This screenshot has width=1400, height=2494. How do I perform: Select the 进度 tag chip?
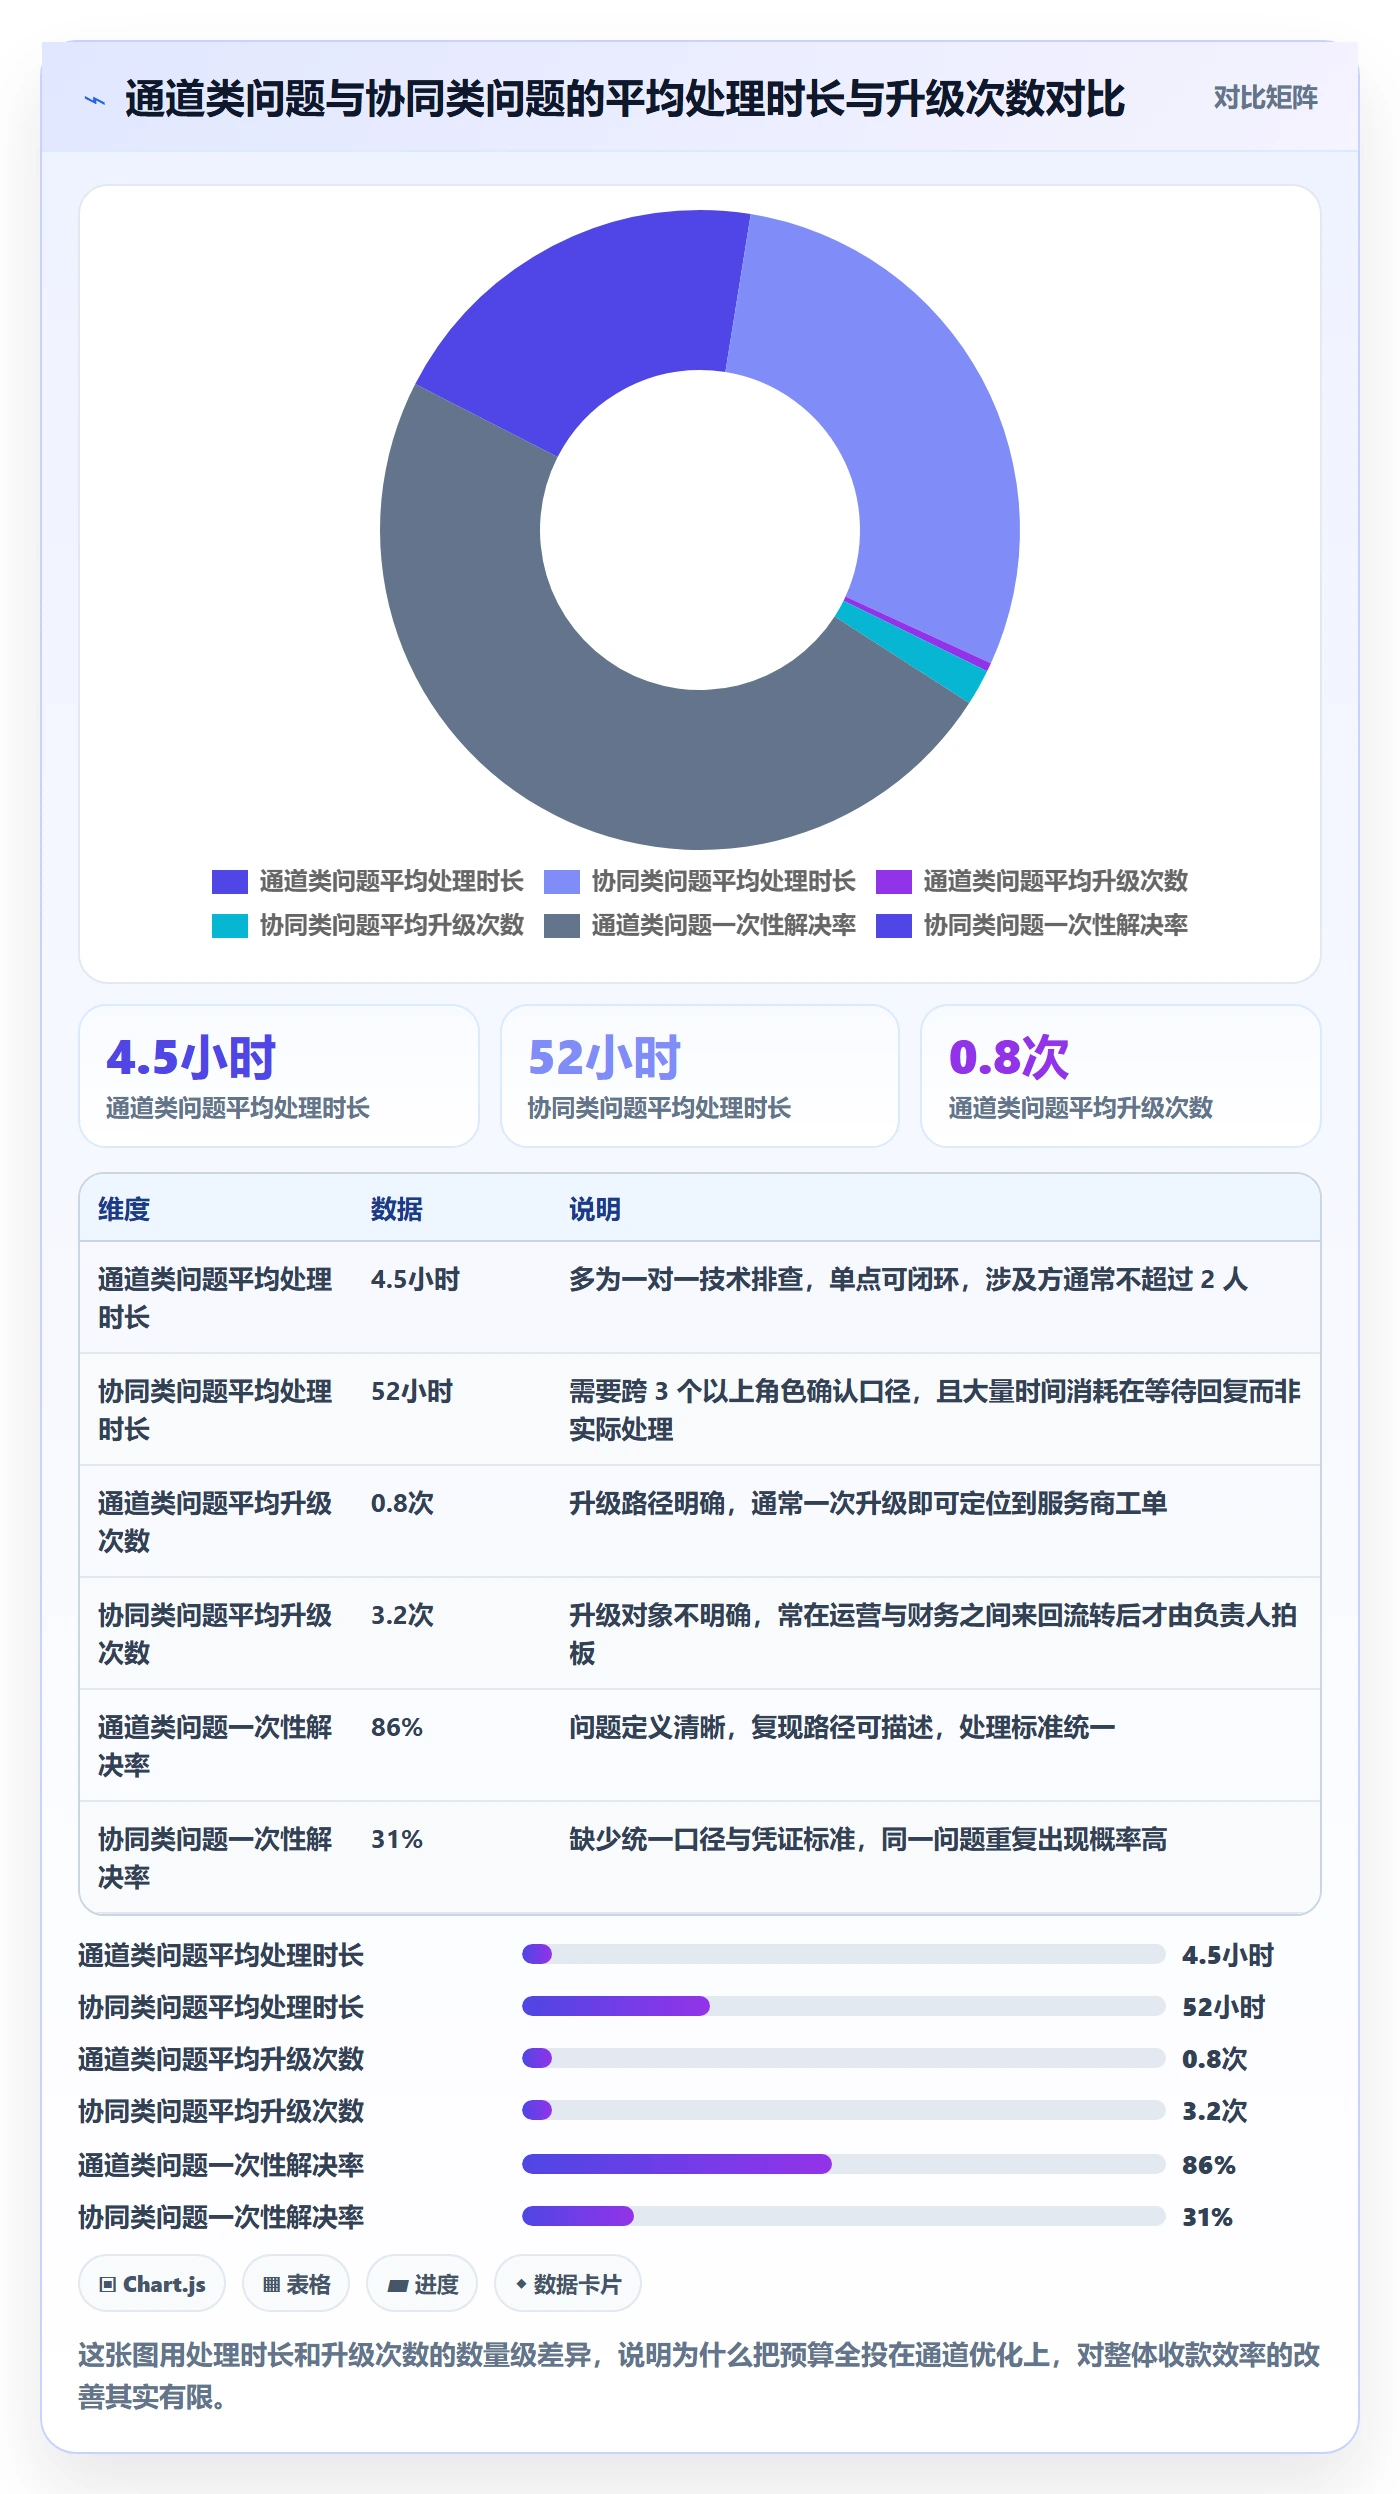(x=422, y=2284)
